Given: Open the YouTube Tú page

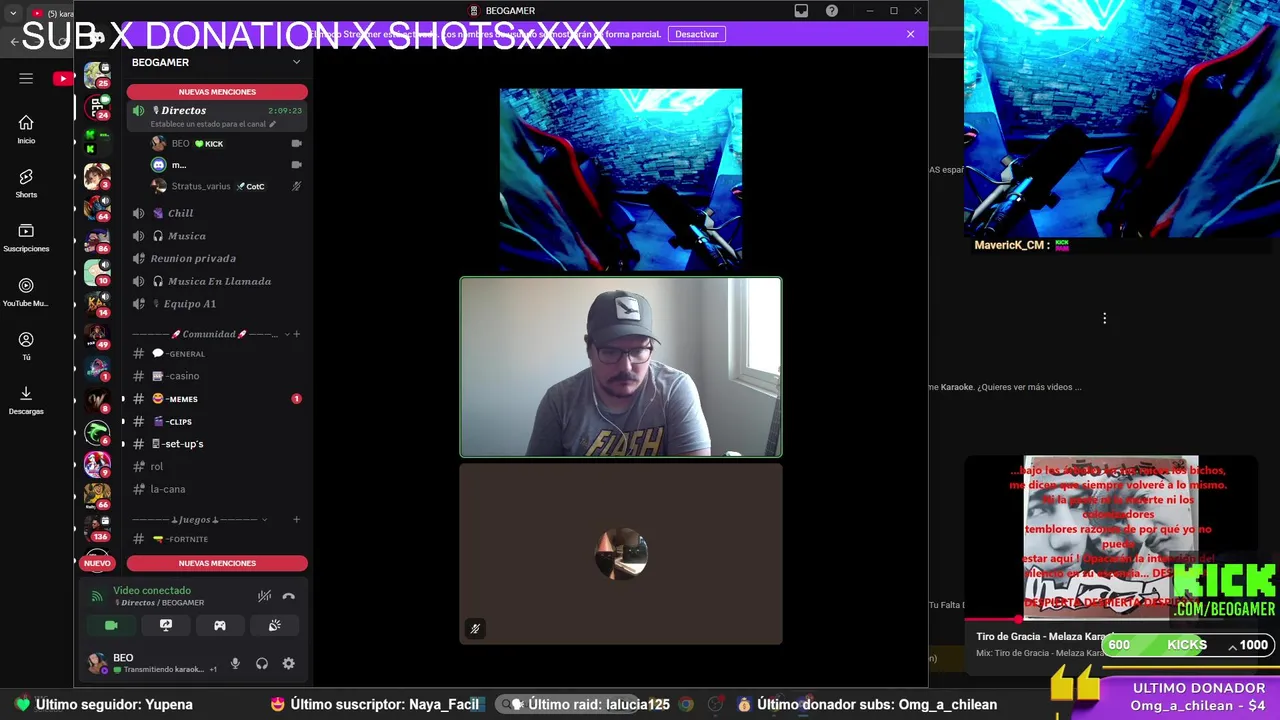Looking at the screenshot, I should pos(26,345).
